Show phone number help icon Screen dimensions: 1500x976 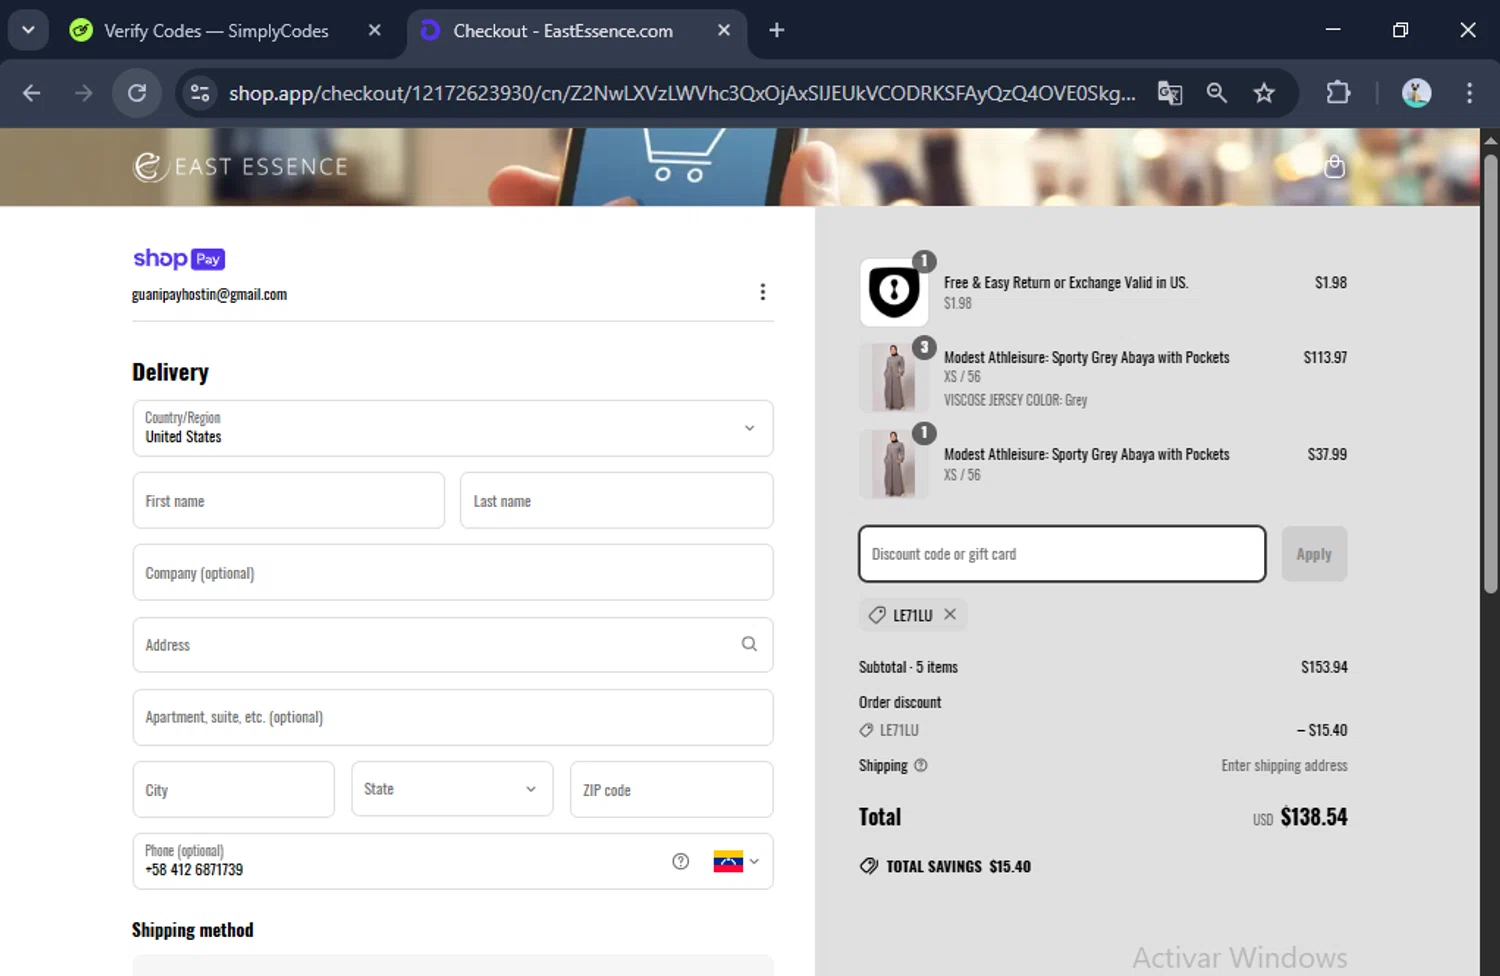[681, 861]
